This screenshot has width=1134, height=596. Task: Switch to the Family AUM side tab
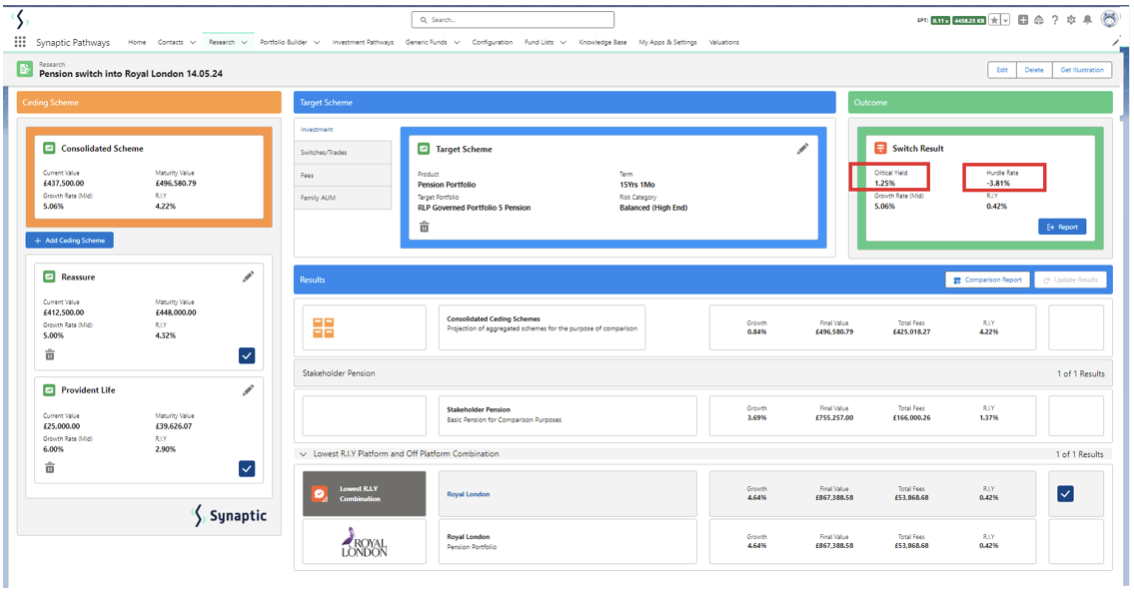(344, 198)
